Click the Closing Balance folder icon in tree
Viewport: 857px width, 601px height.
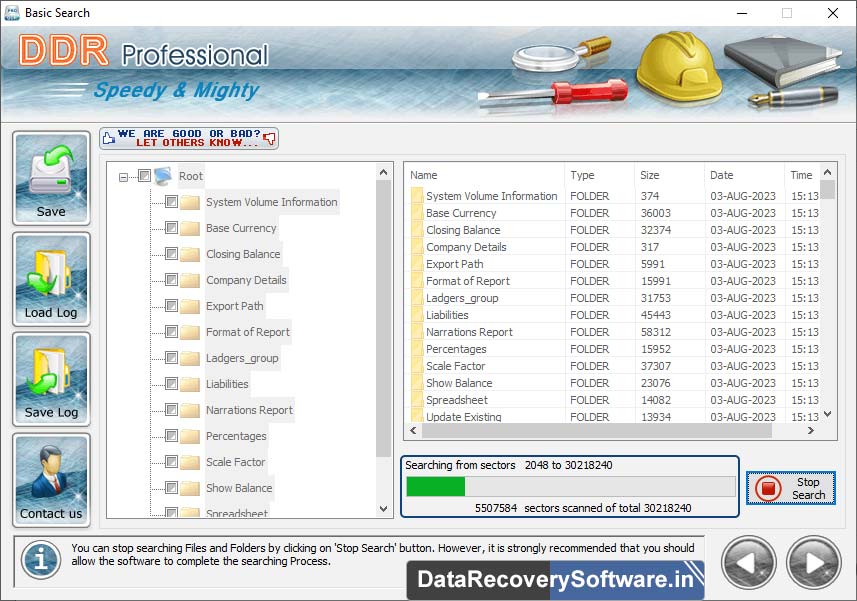(190, 255)
